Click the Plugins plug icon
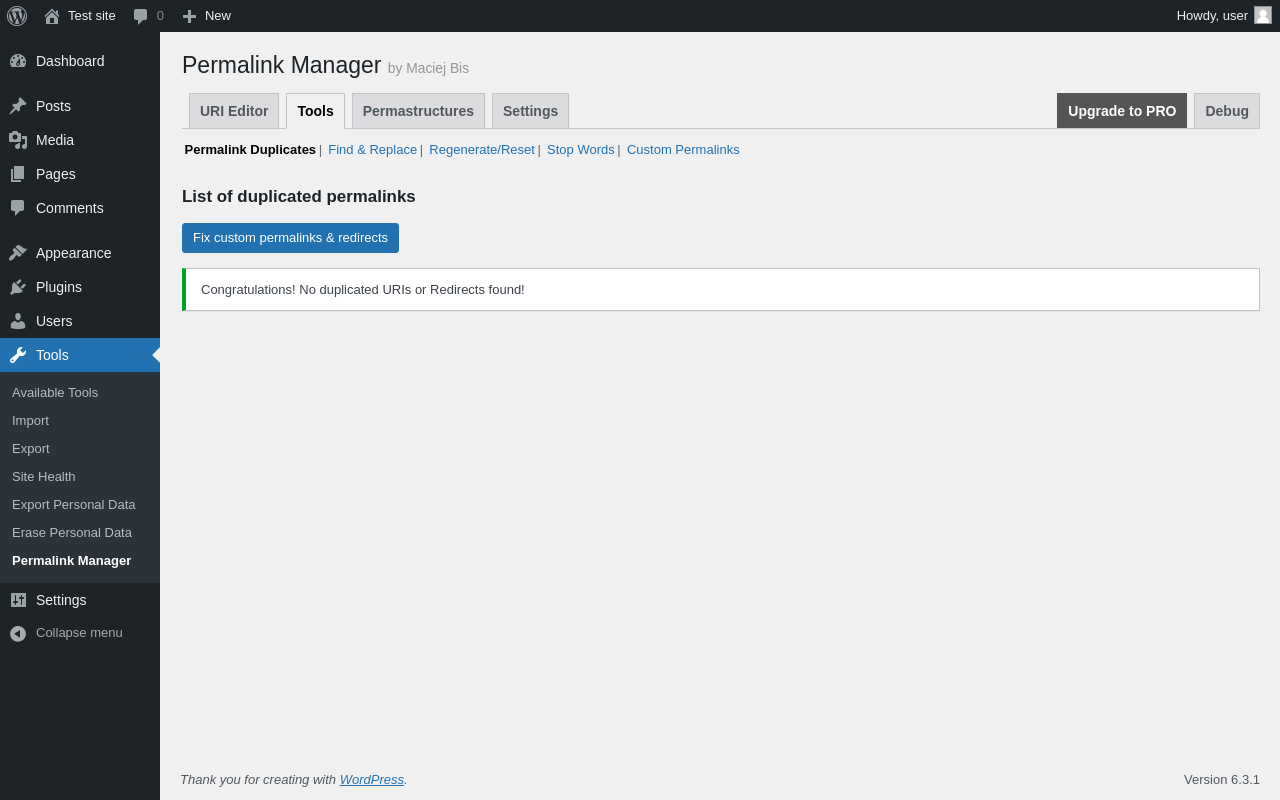The width and height of the screenshot is (1280, 800). (18, 287)
